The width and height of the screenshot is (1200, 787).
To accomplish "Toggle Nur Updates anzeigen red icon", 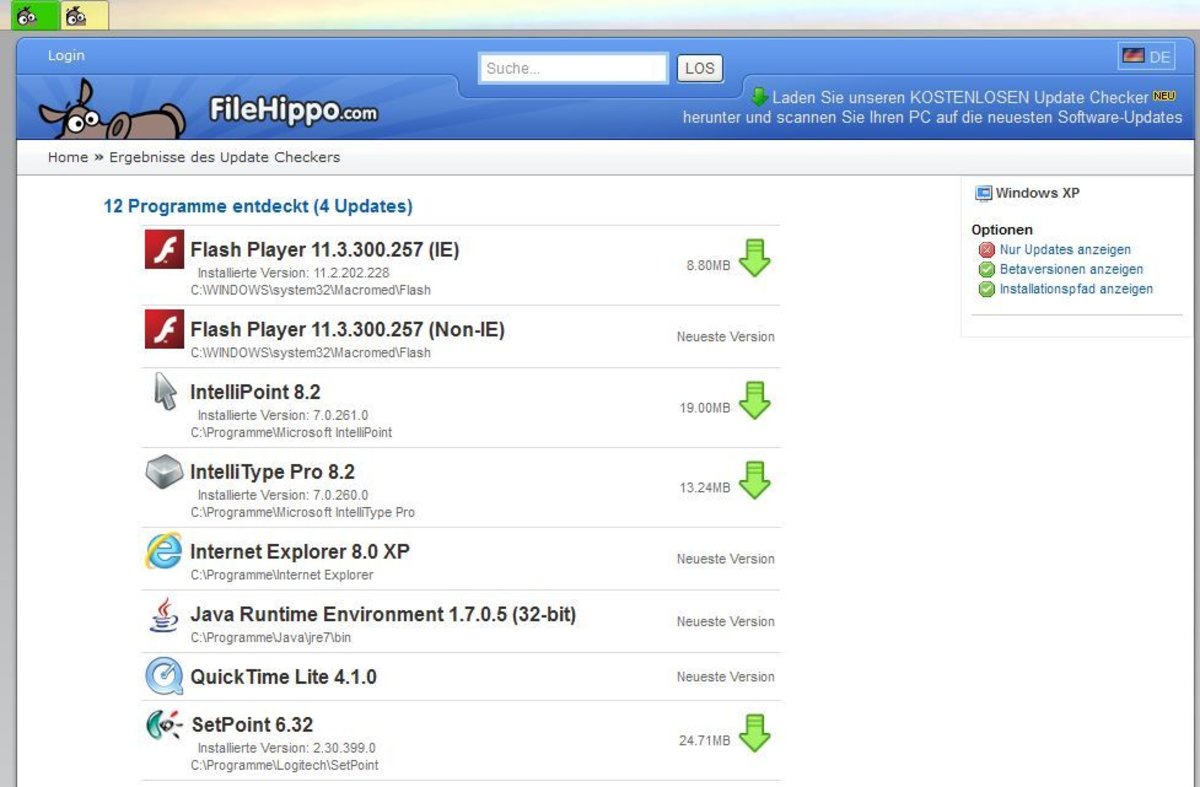I will pyautogui.click(x=987, y=250).
